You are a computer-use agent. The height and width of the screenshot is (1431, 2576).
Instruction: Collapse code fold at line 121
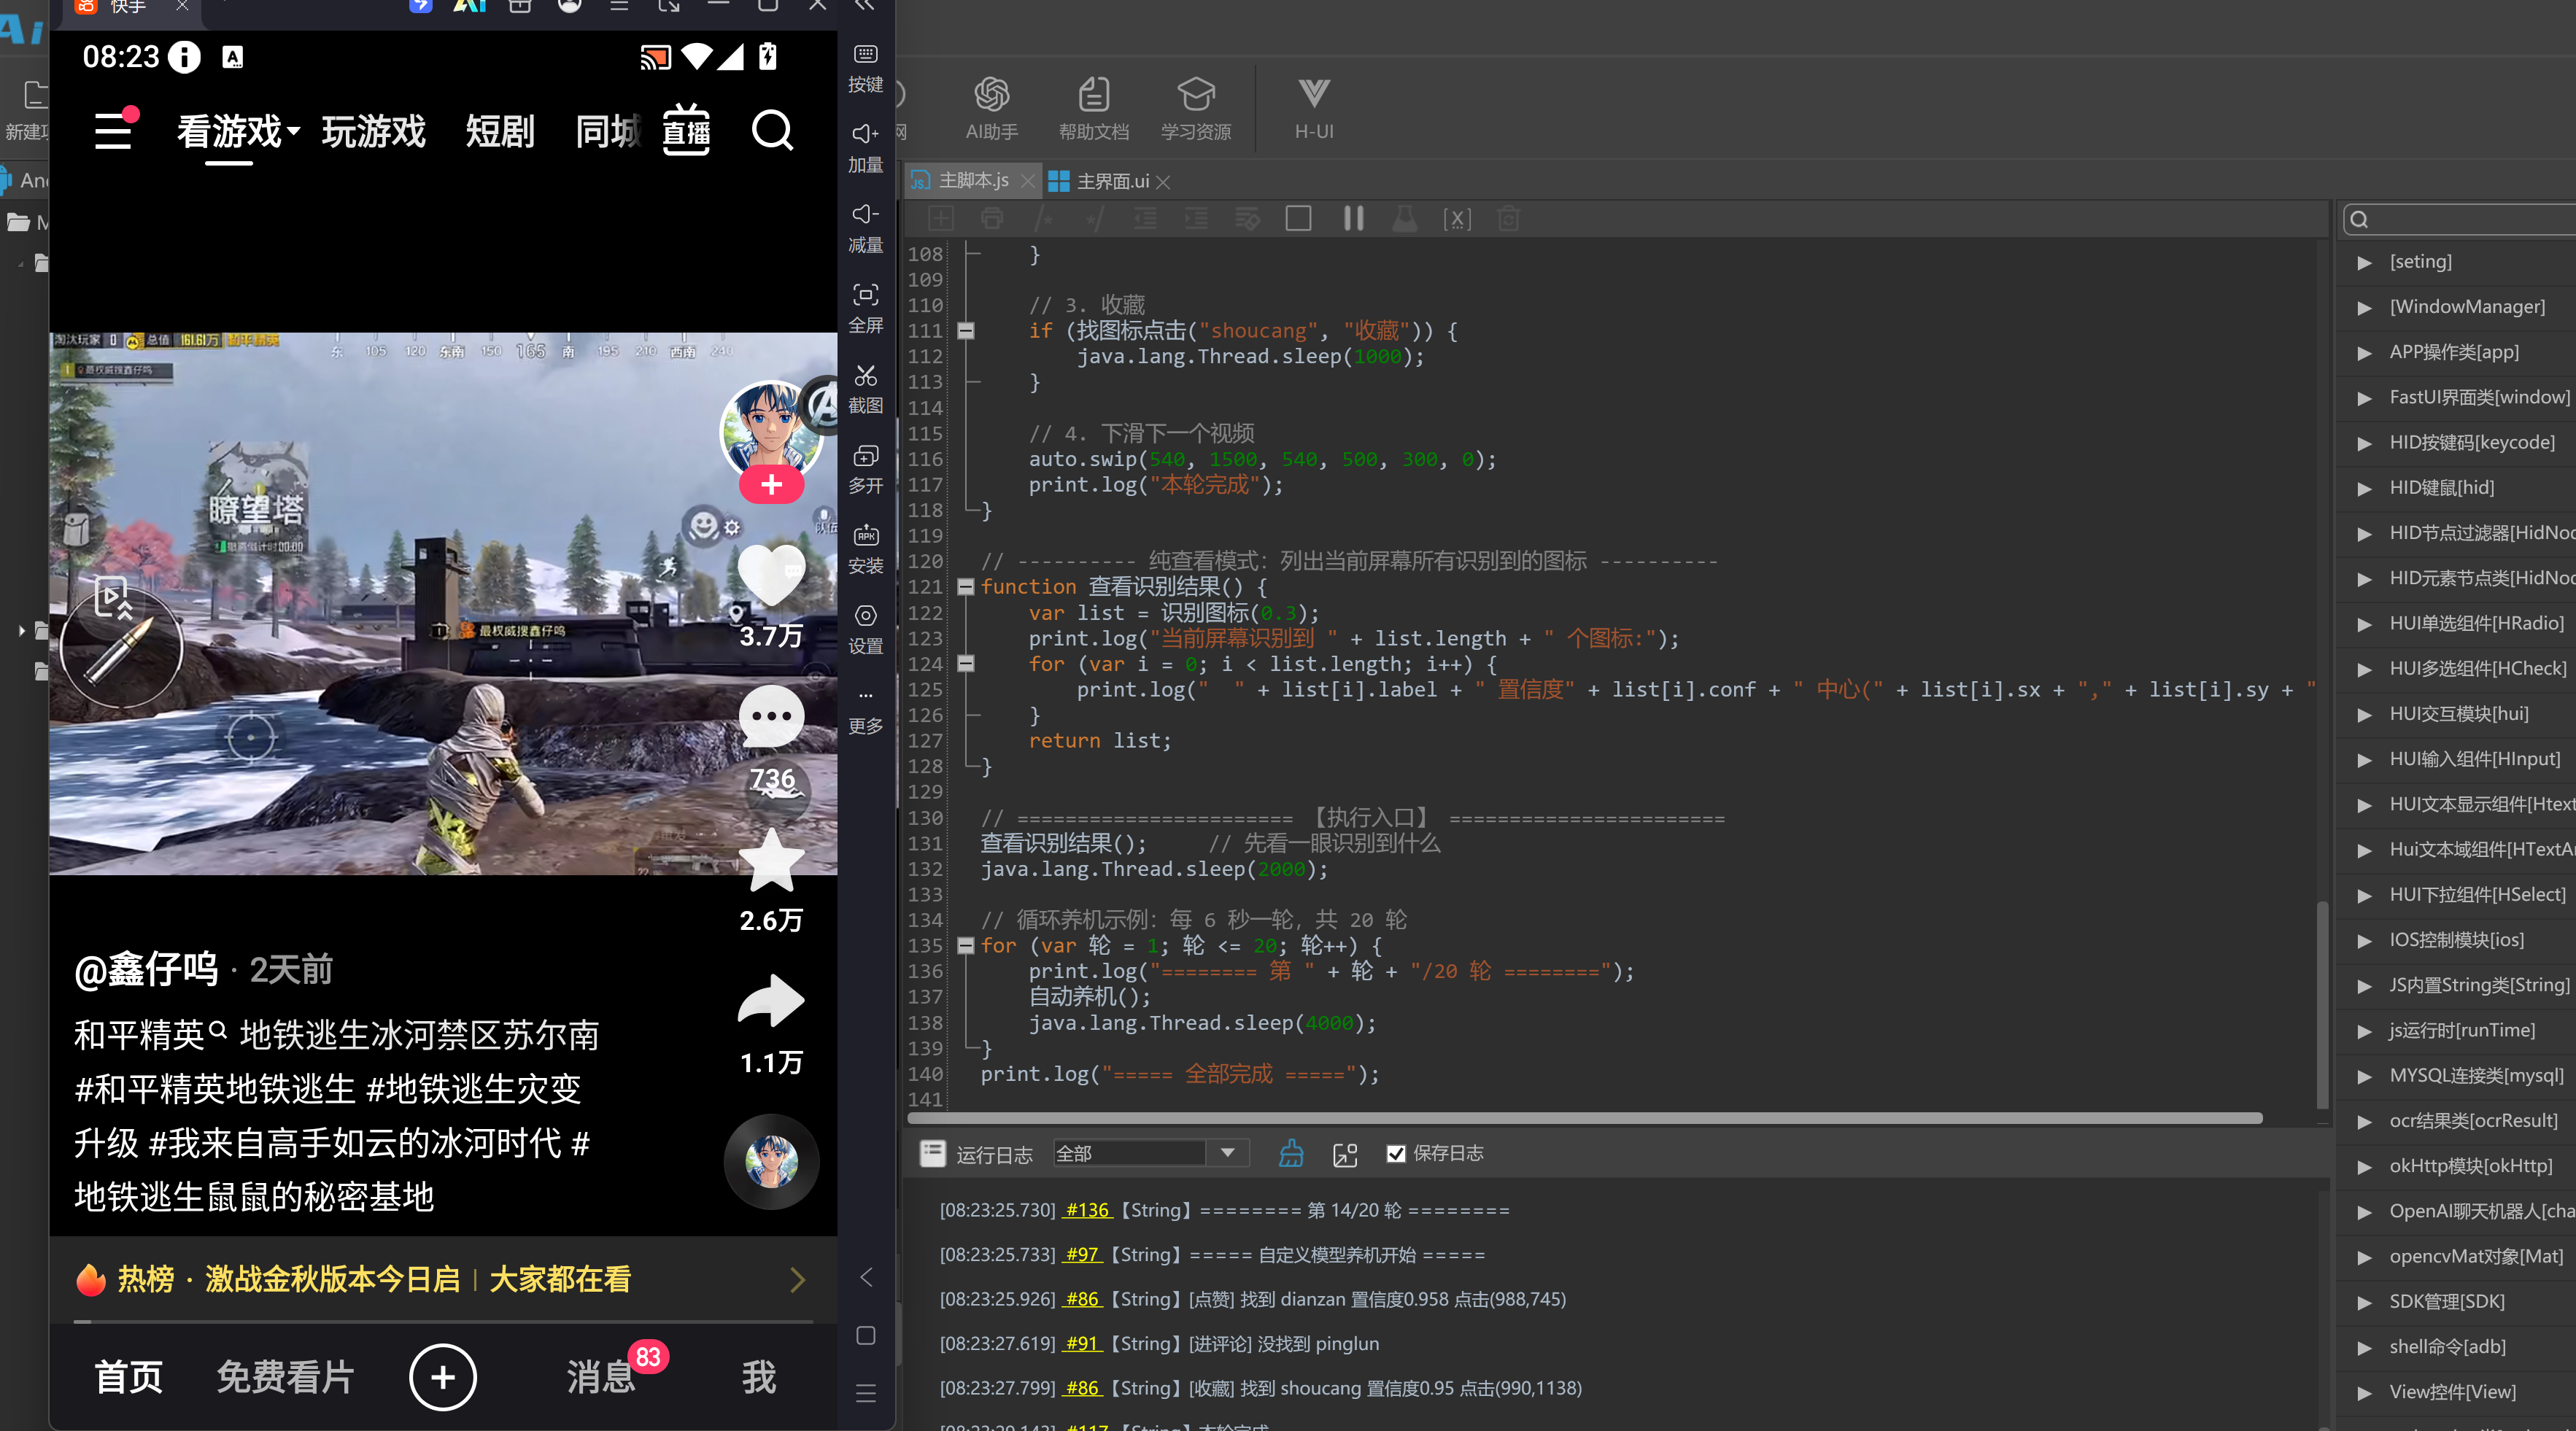(x=966, y=587)
